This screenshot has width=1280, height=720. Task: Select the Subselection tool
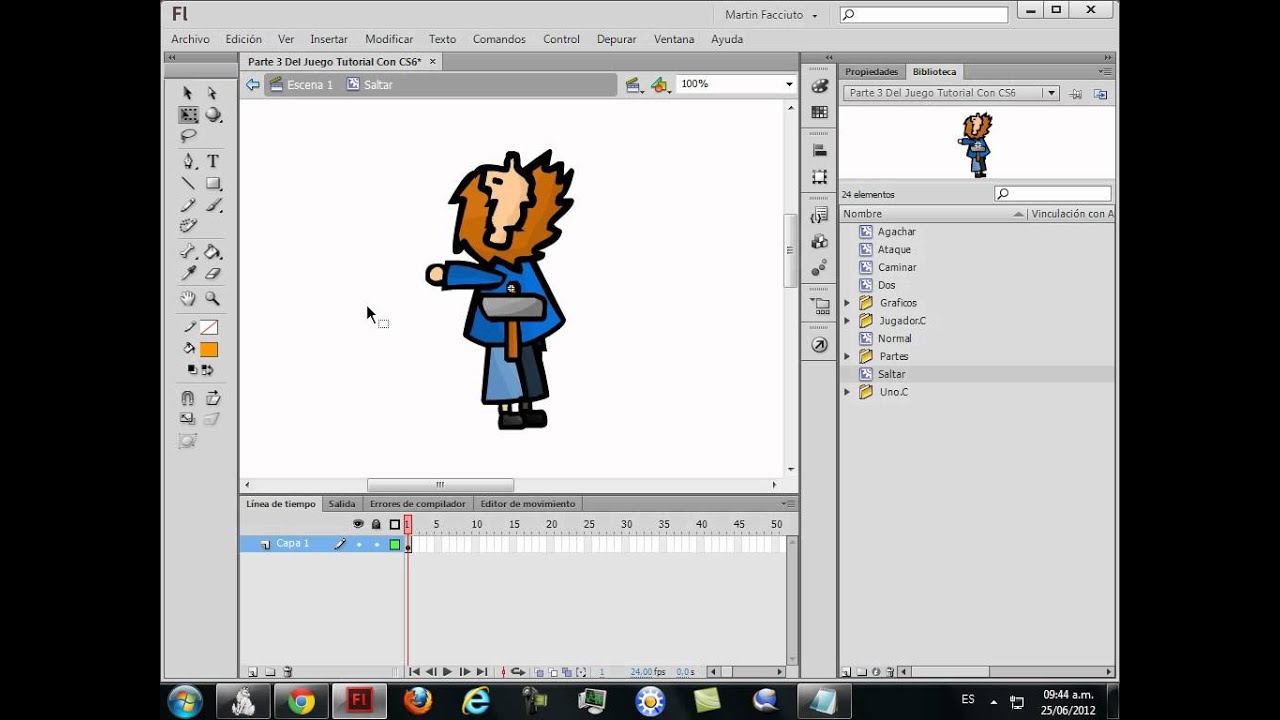212,93
